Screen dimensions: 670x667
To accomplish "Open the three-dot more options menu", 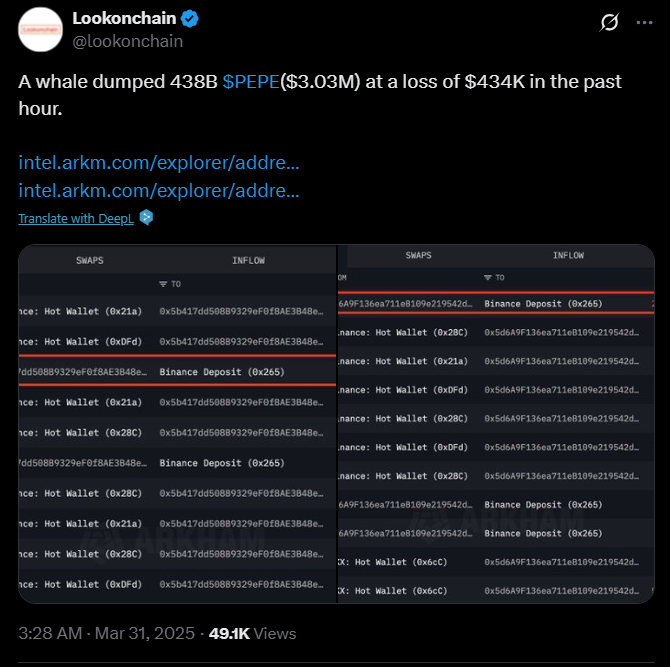I will (x=644, y=23).
